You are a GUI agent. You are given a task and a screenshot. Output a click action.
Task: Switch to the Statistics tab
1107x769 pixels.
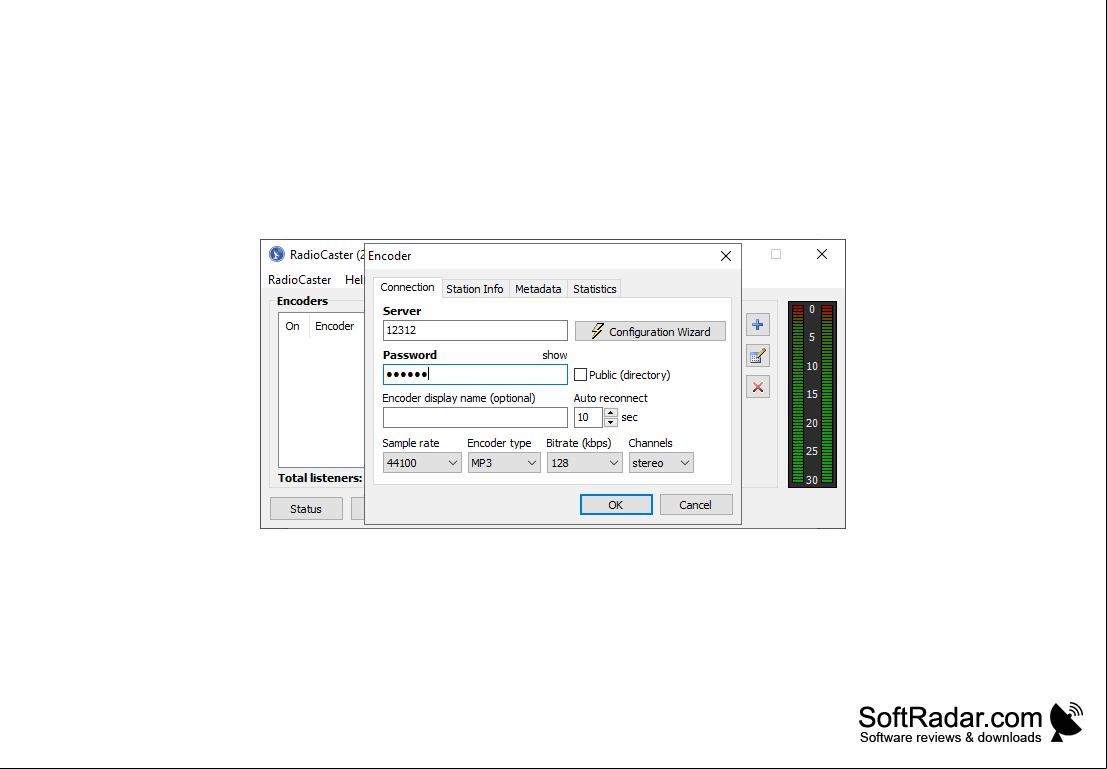[x=594, y=289]
